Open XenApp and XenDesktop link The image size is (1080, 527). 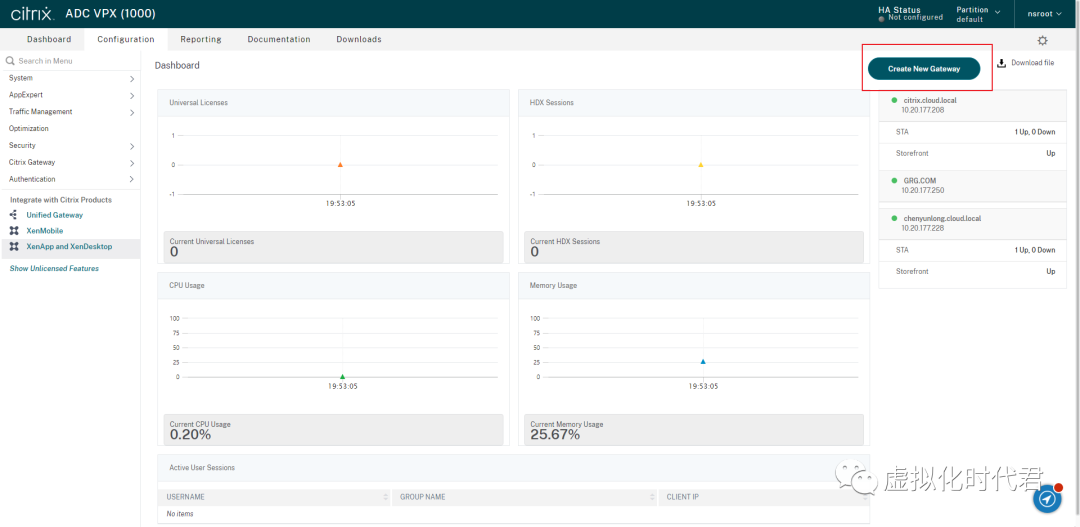pyautogui.click(x=69, y=247)
